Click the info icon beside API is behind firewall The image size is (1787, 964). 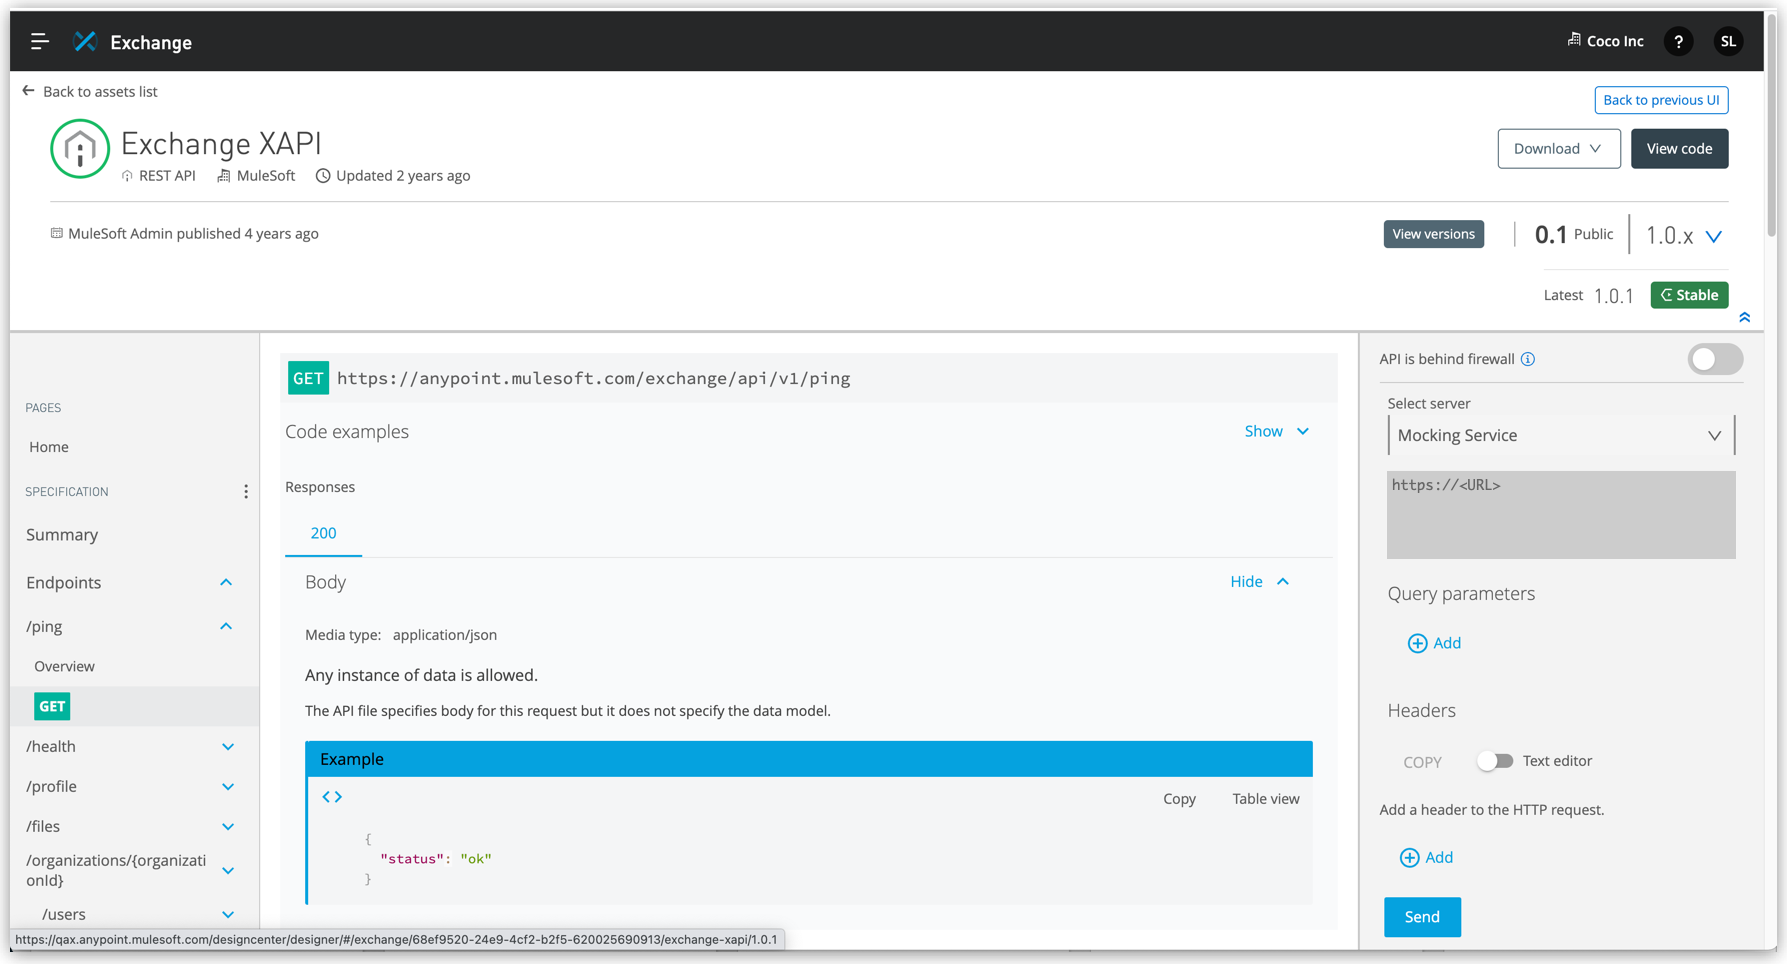tap(1528, 358)
